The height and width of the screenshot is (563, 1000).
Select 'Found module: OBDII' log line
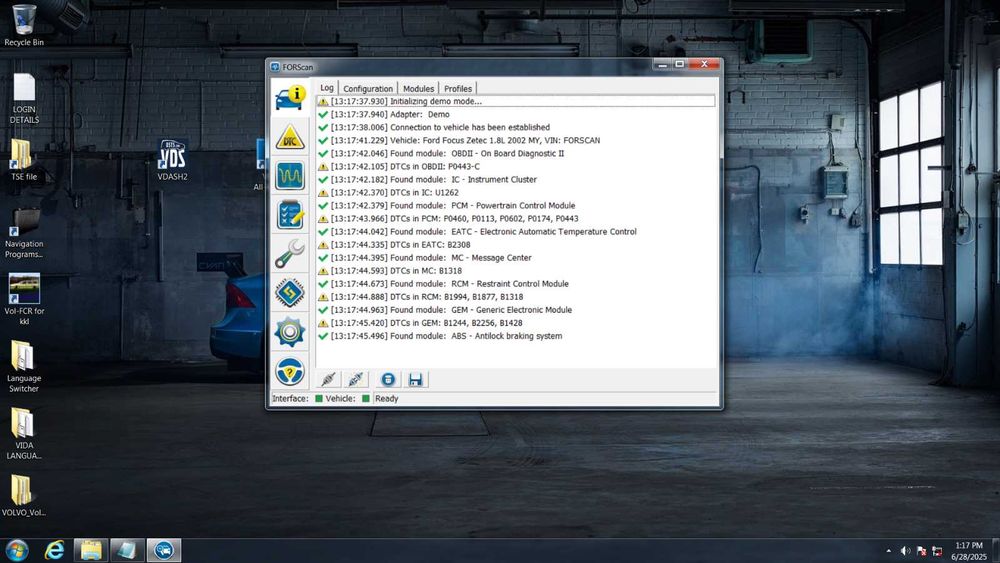(x=515, y=154)
